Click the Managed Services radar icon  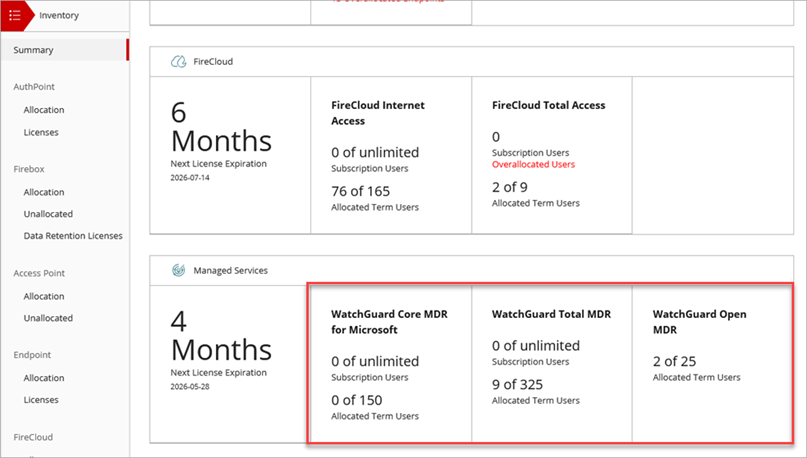179,270
